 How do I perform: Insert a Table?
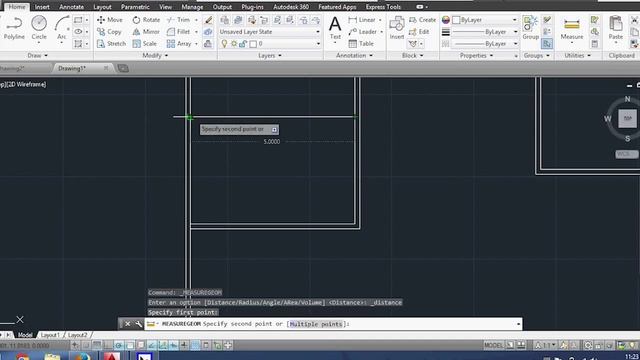(361, 43)
